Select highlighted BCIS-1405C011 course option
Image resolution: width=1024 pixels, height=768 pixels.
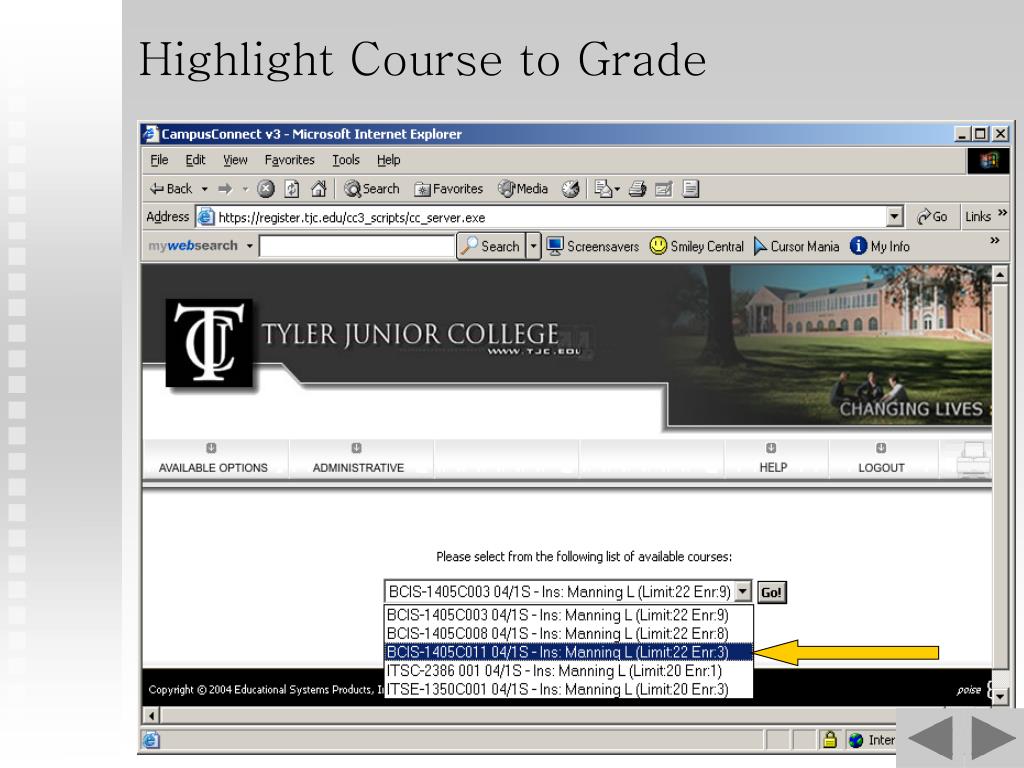pos(568,652)
